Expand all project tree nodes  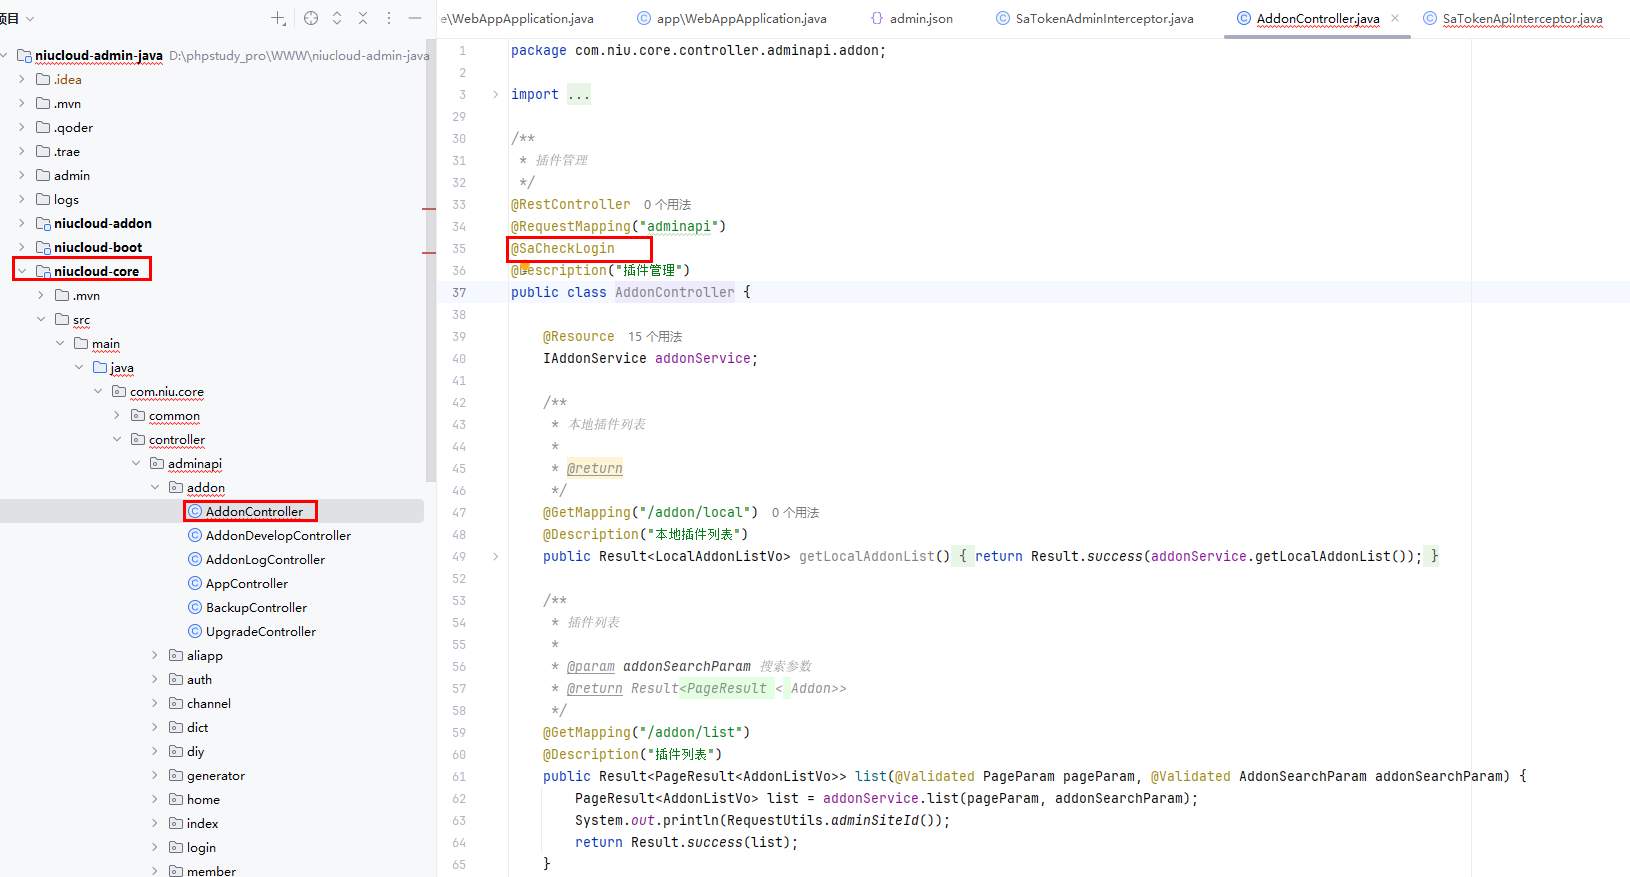click(337, 18)
